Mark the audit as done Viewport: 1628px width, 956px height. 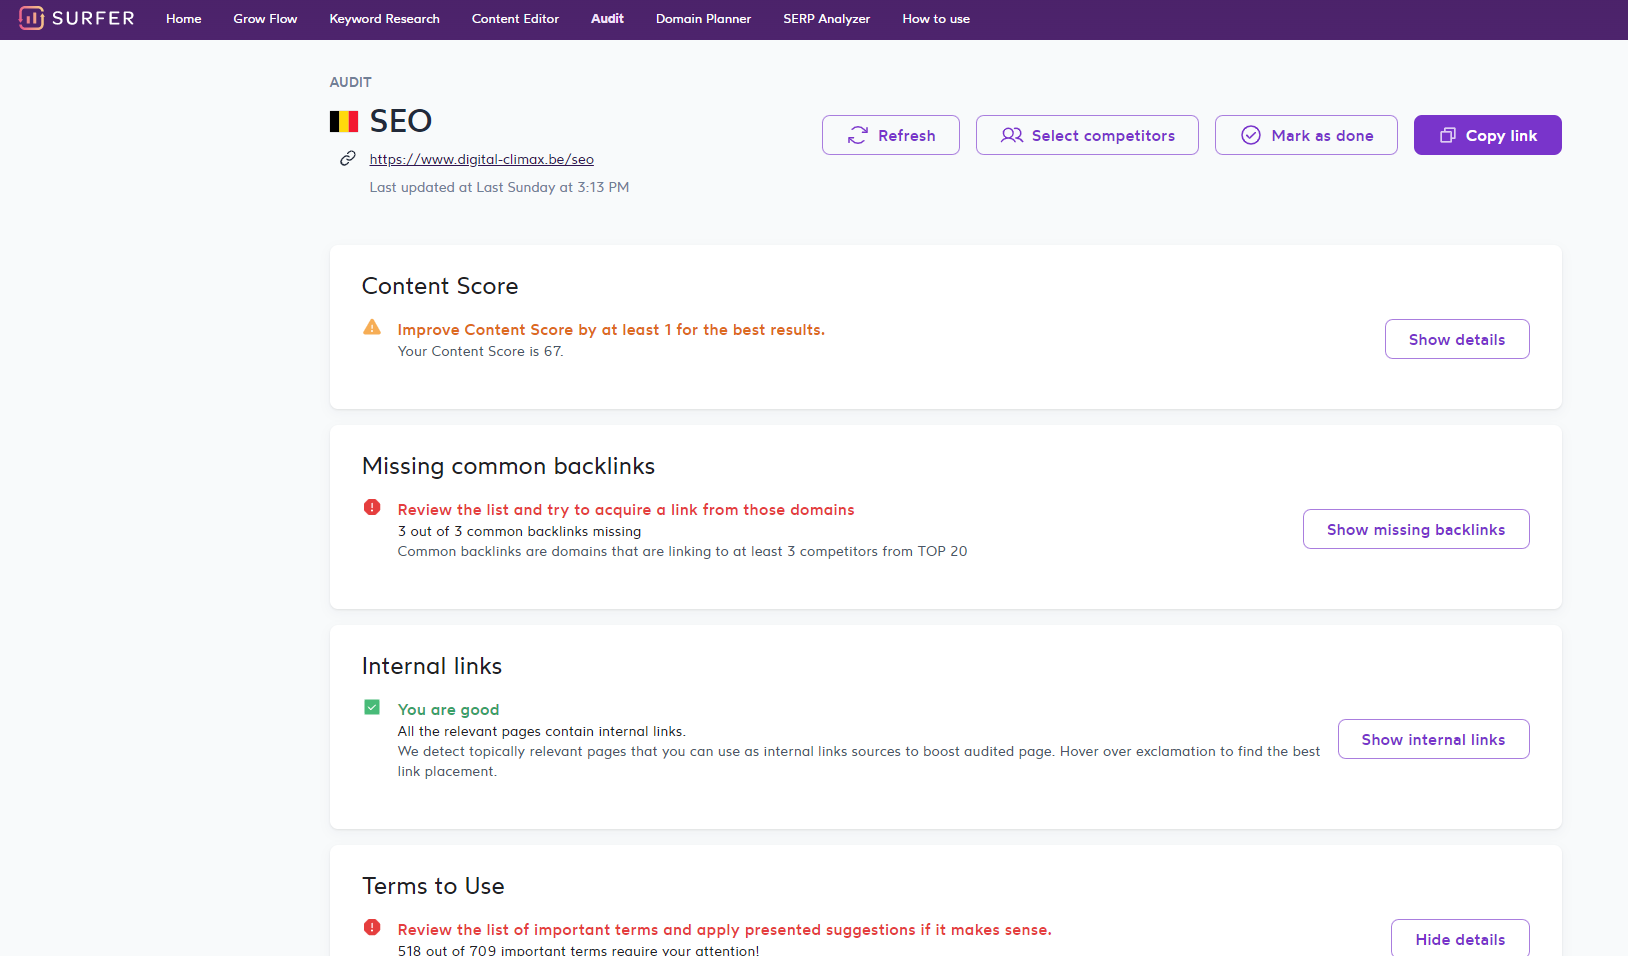[1306, 135]
